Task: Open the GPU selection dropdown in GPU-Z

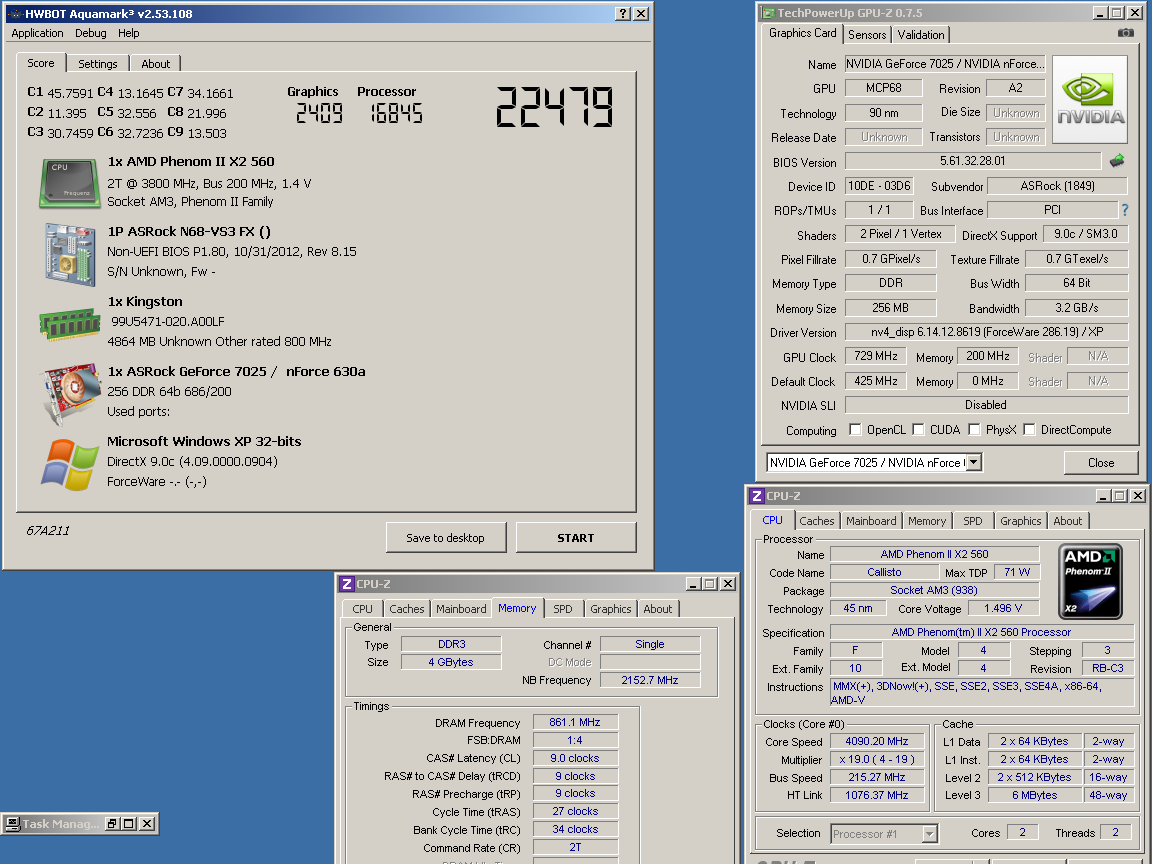Action: coord(973,462)
